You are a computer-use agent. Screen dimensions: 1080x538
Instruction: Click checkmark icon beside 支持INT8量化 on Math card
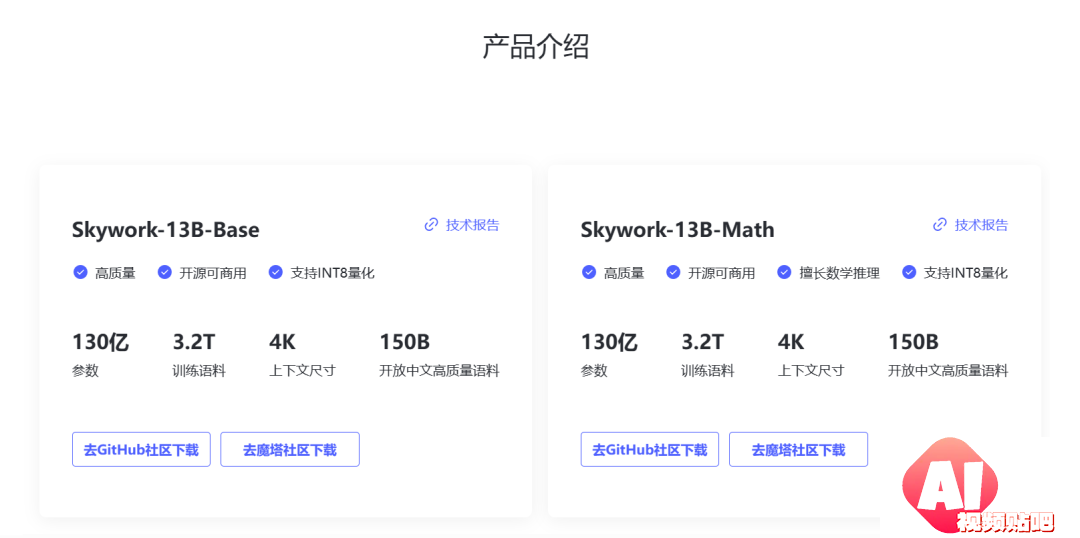tap(908, 272)
